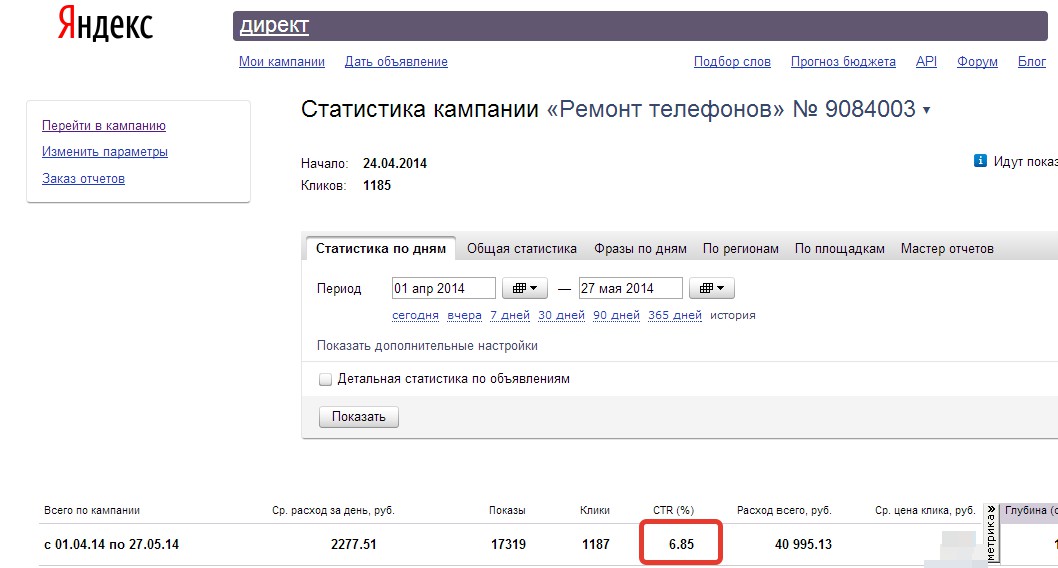Open the Подбор слов link
Image resolution: width=1058 pixels, height=568 pixels.
[732, 62]
